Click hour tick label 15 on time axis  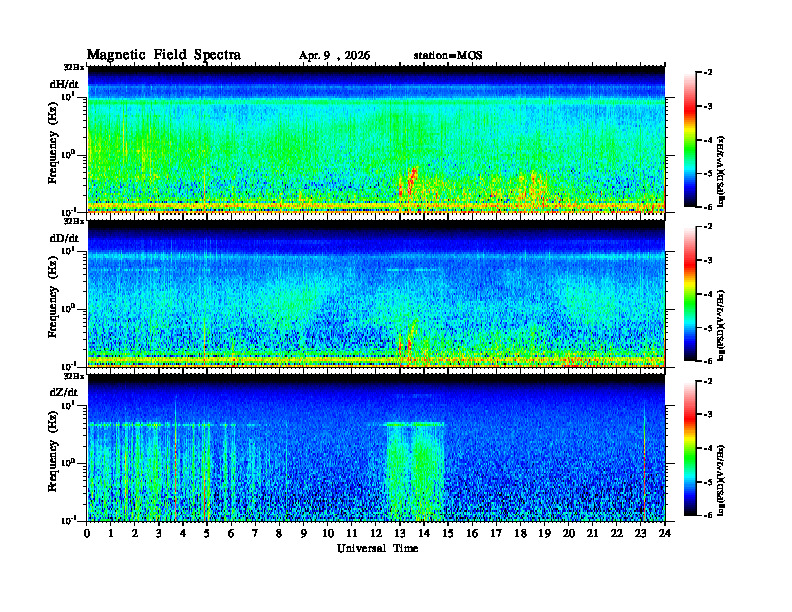pos(448,534)
